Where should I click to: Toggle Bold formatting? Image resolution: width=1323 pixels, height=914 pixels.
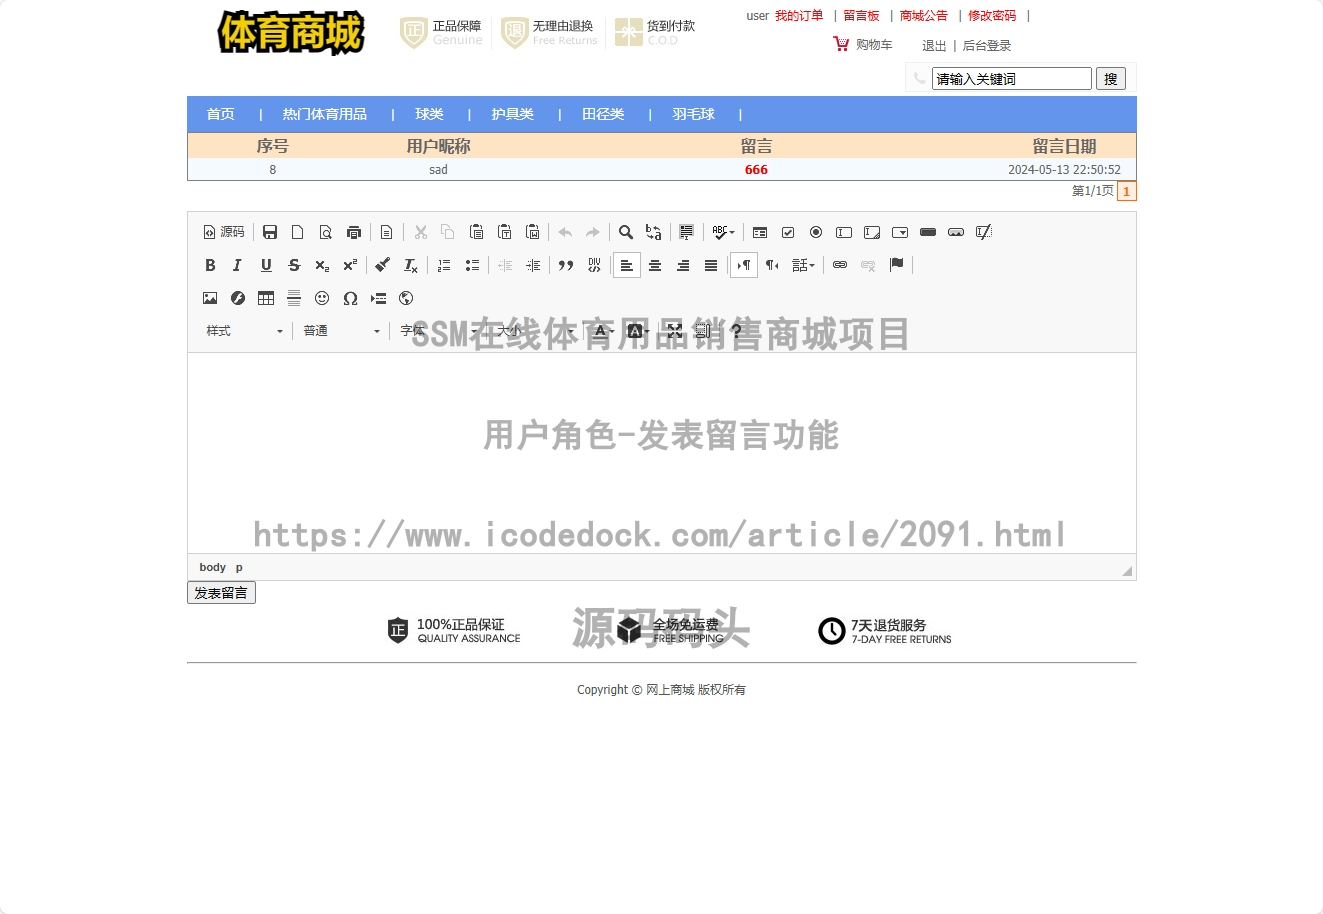point(210,265)
